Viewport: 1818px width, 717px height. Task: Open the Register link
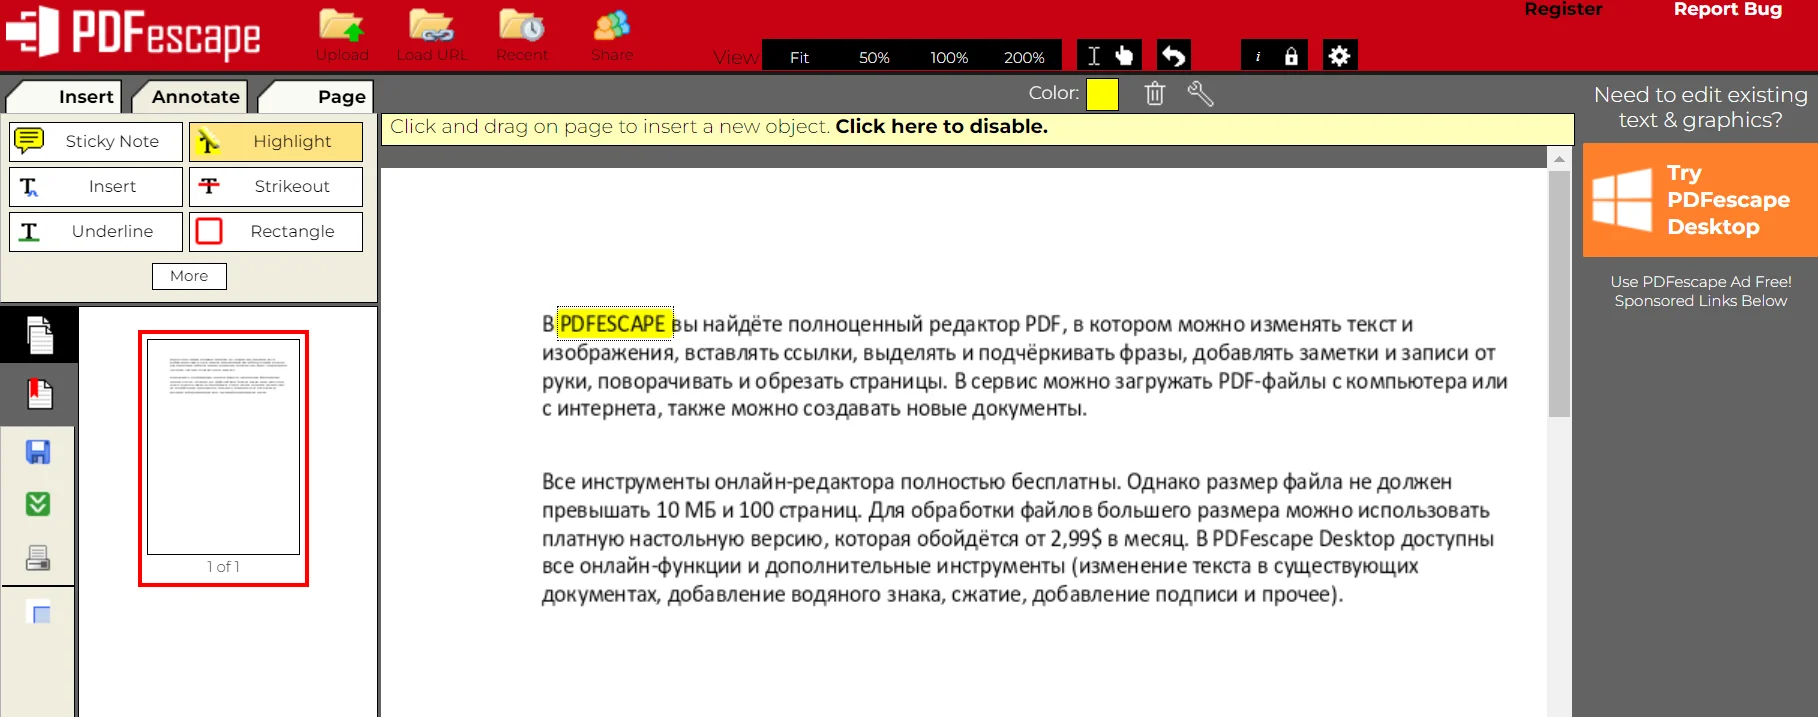coord(1563,9)
